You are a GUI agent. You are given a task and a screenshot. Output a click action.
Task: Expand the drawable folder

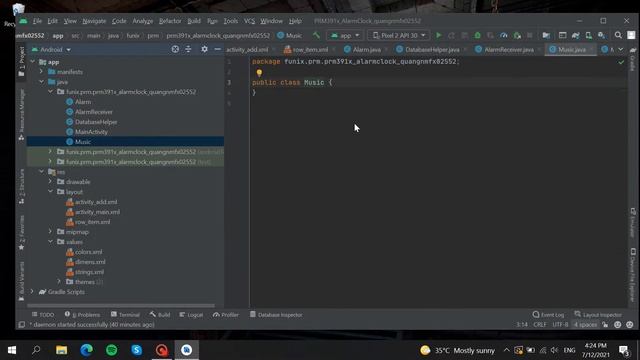50,182
